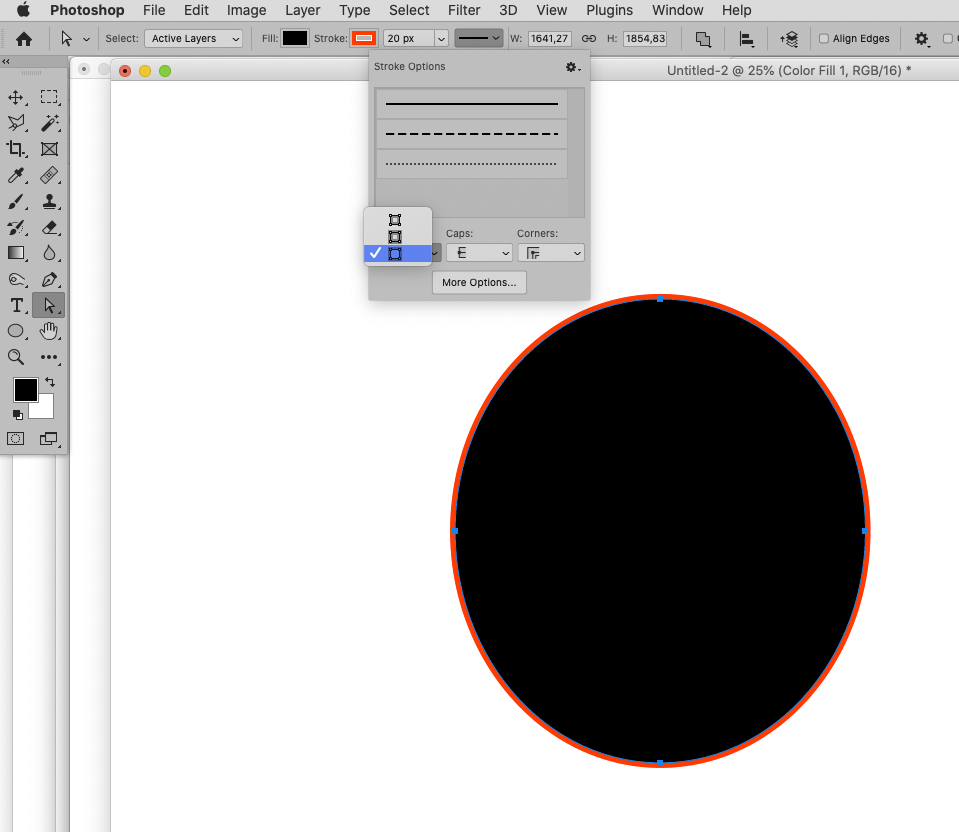This screenshot has width=959, height=832.
Task: Toggle Quick Mask mode in the toolbar
Action: (15, 438)
